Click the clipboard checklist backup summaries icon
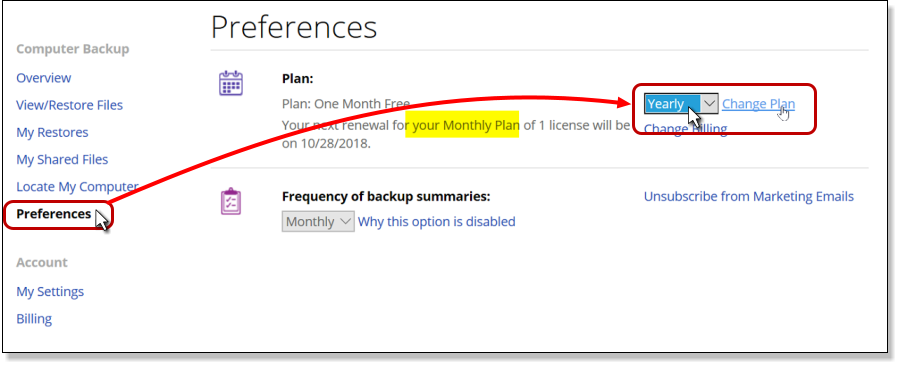 [231, 202]
